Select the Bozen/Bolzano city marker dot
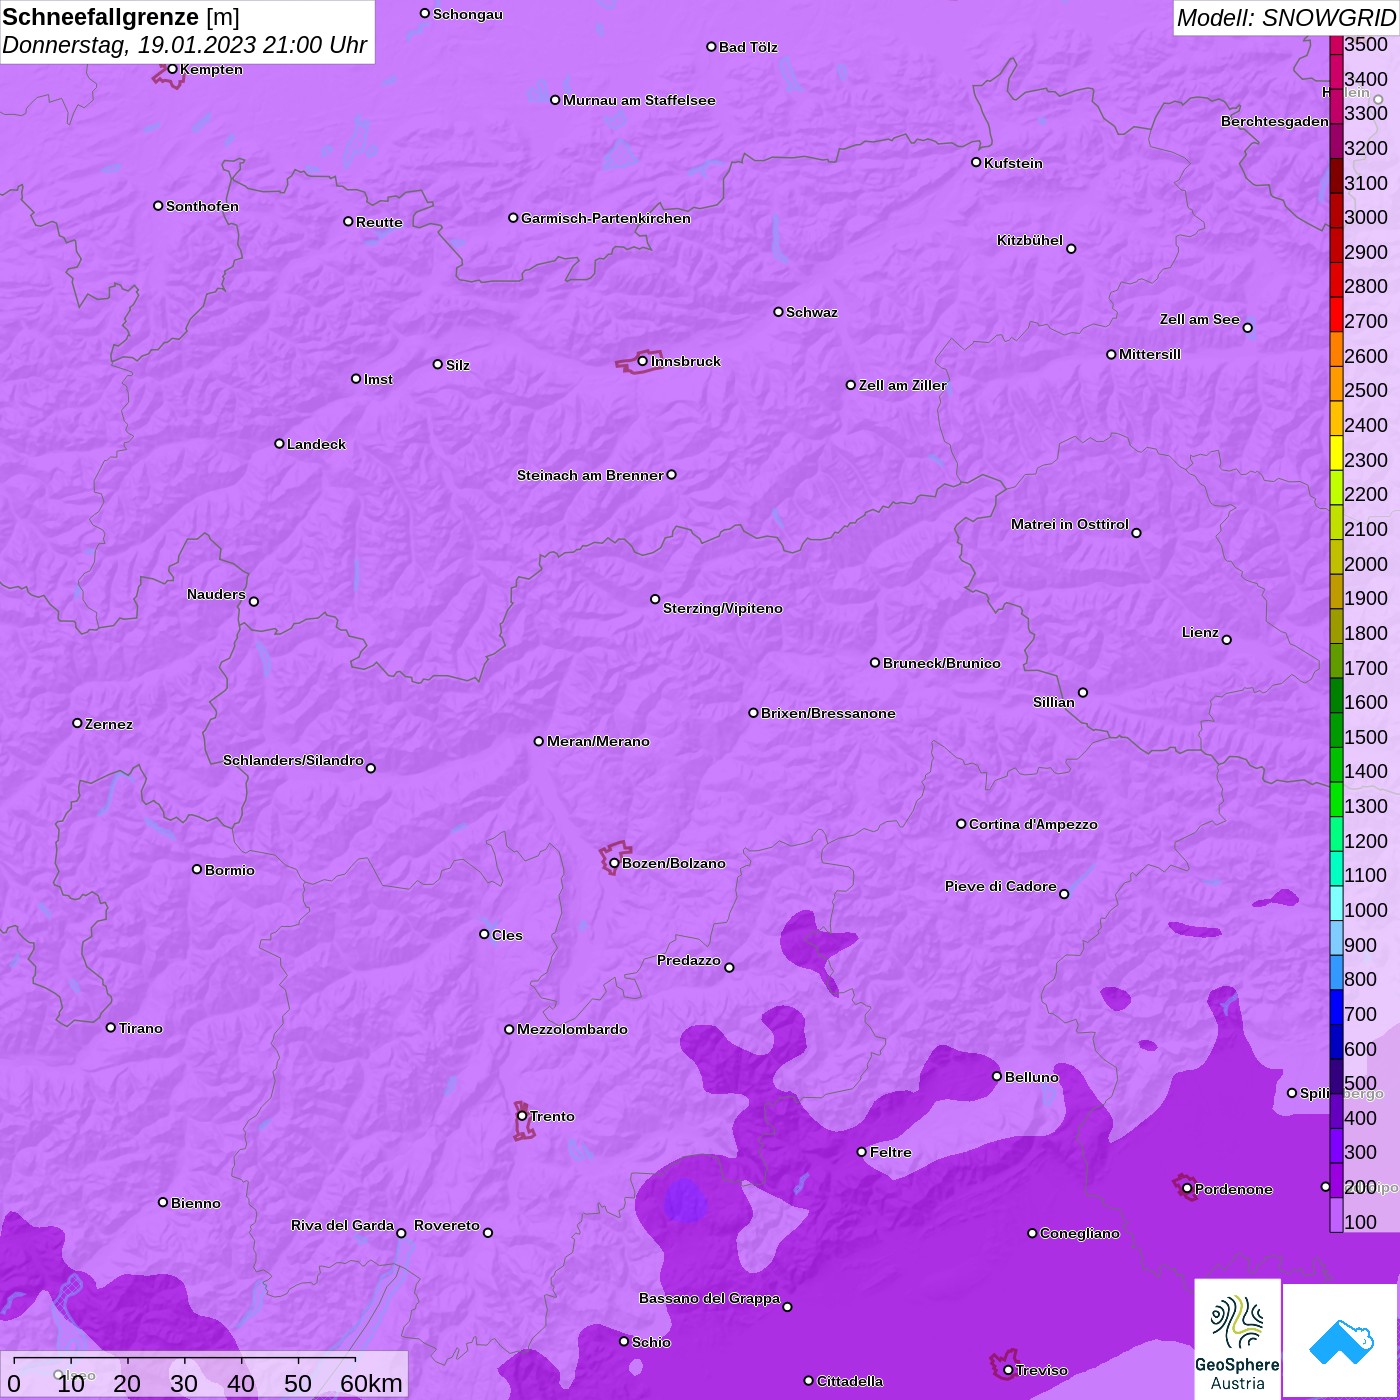 point(614,863)
